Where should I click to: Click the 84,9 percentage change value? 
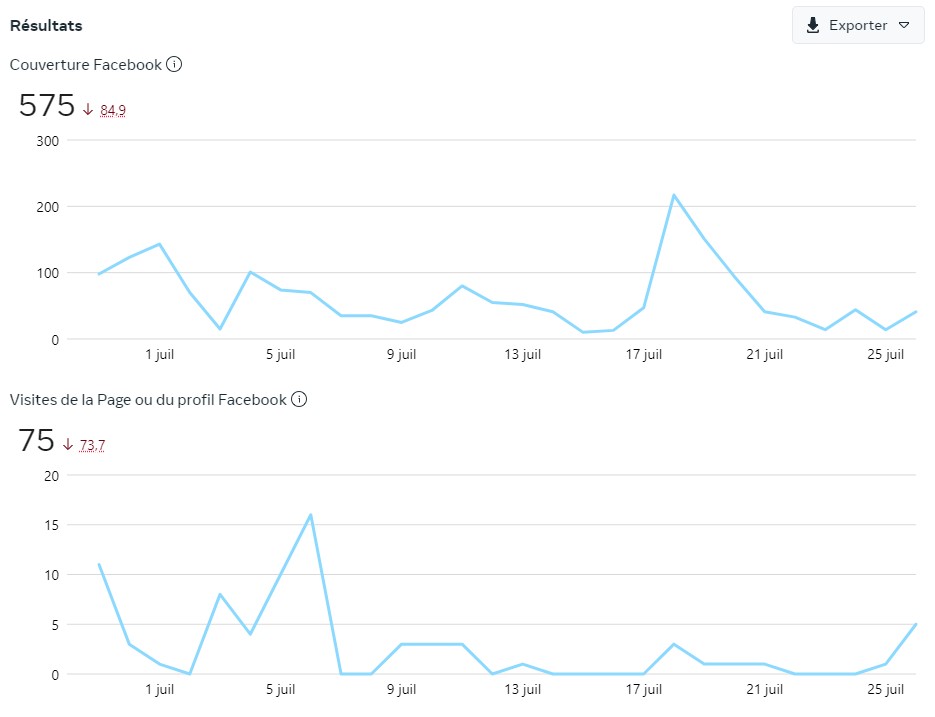(x=113, y=110)
